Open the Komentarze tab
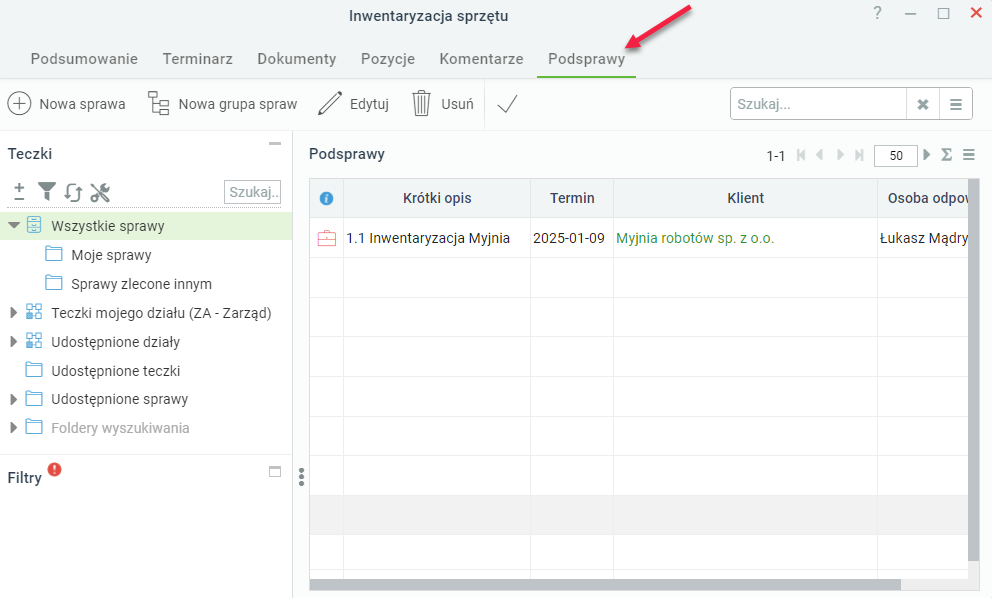Viewport: 992px width, 598px height. click(x=481, y=59)
